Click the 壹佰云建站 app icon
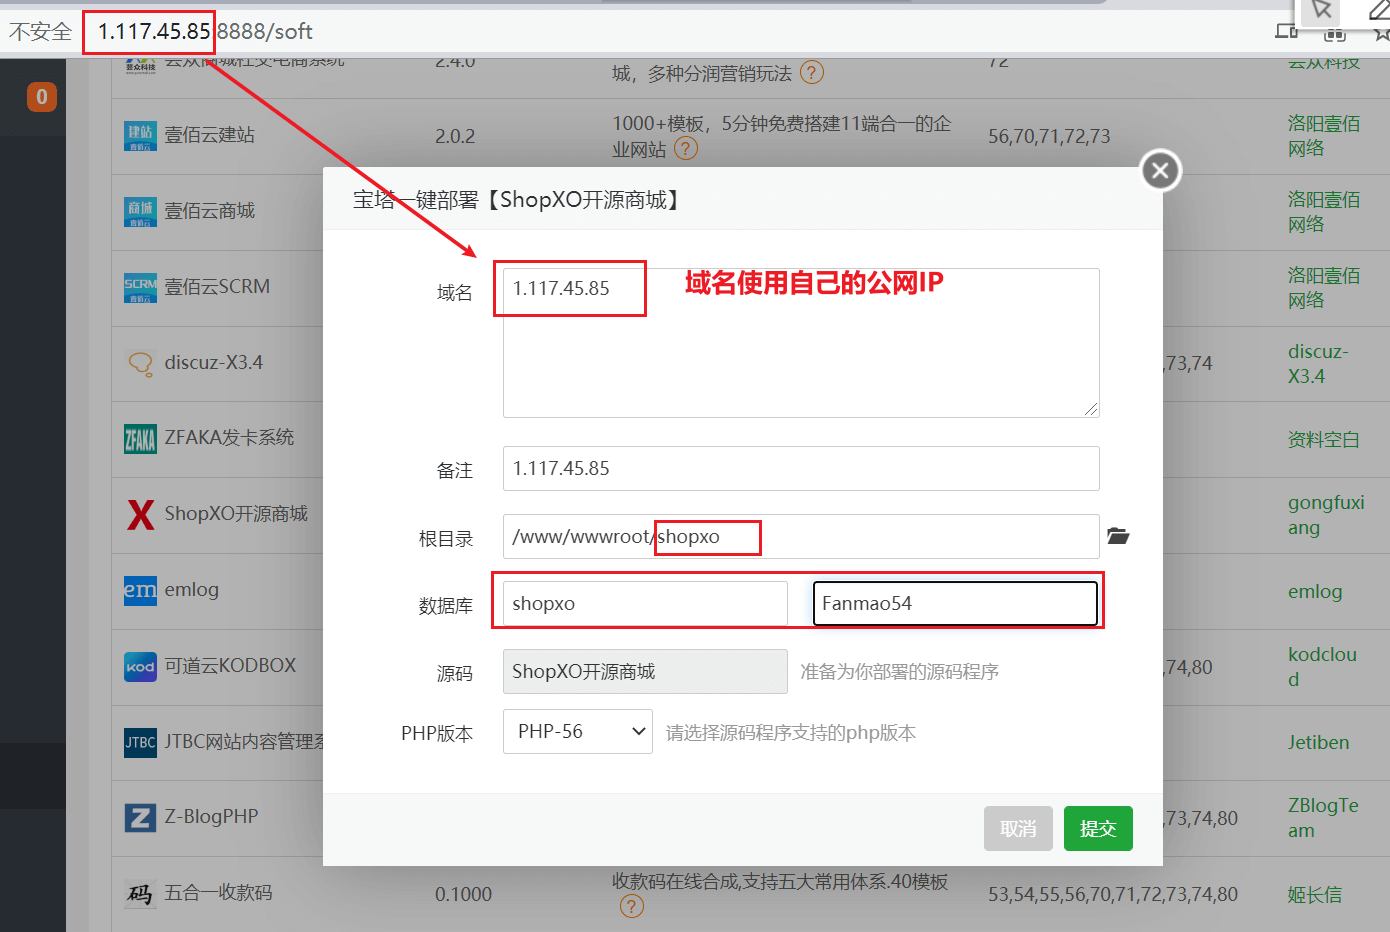 tap(140, 135)
